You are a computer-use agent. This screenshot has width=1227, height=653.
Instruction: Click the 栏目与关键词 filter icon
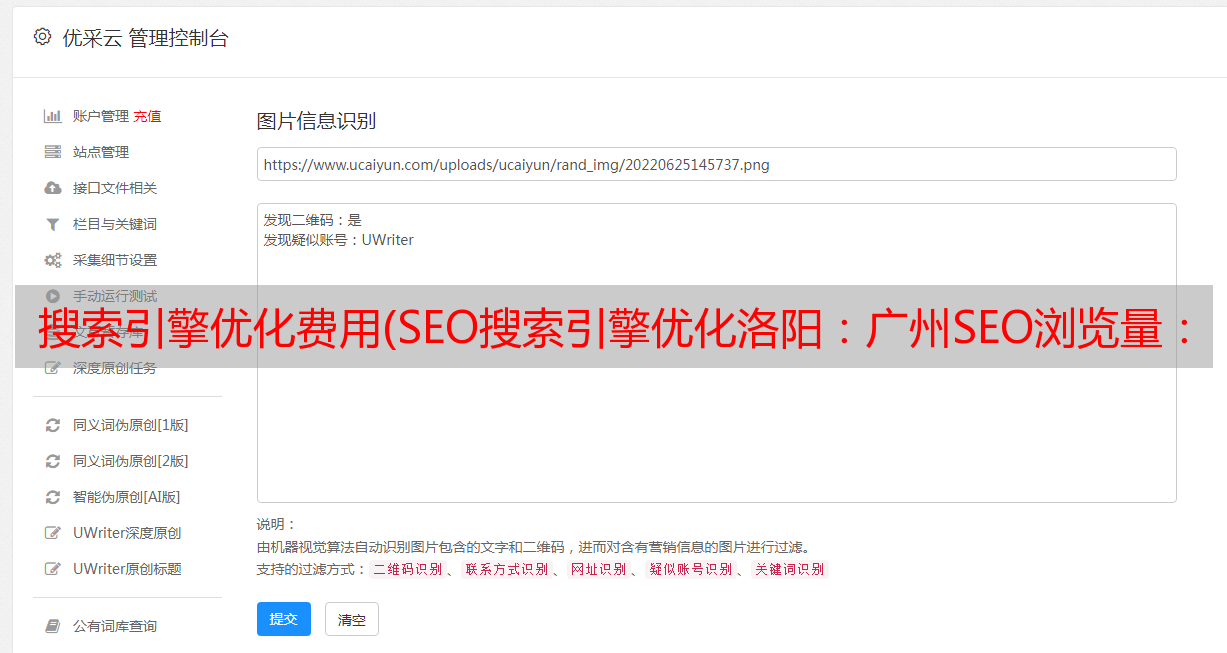click(x=53, y=224)
